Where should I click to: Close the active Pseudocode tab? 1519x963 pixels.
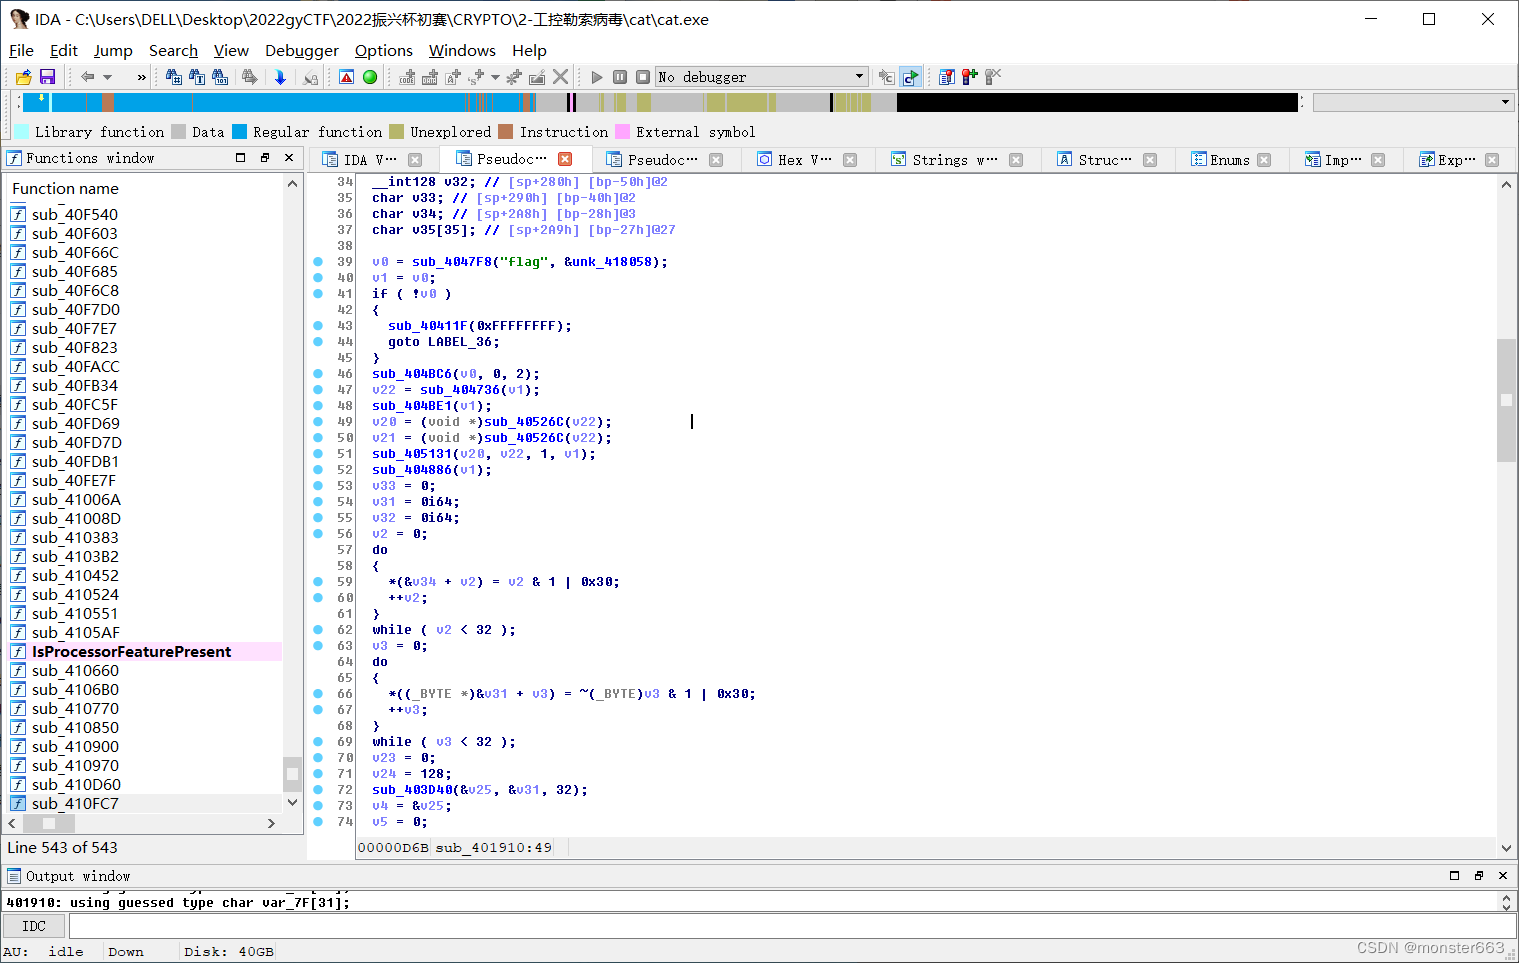tap(565, 159)
